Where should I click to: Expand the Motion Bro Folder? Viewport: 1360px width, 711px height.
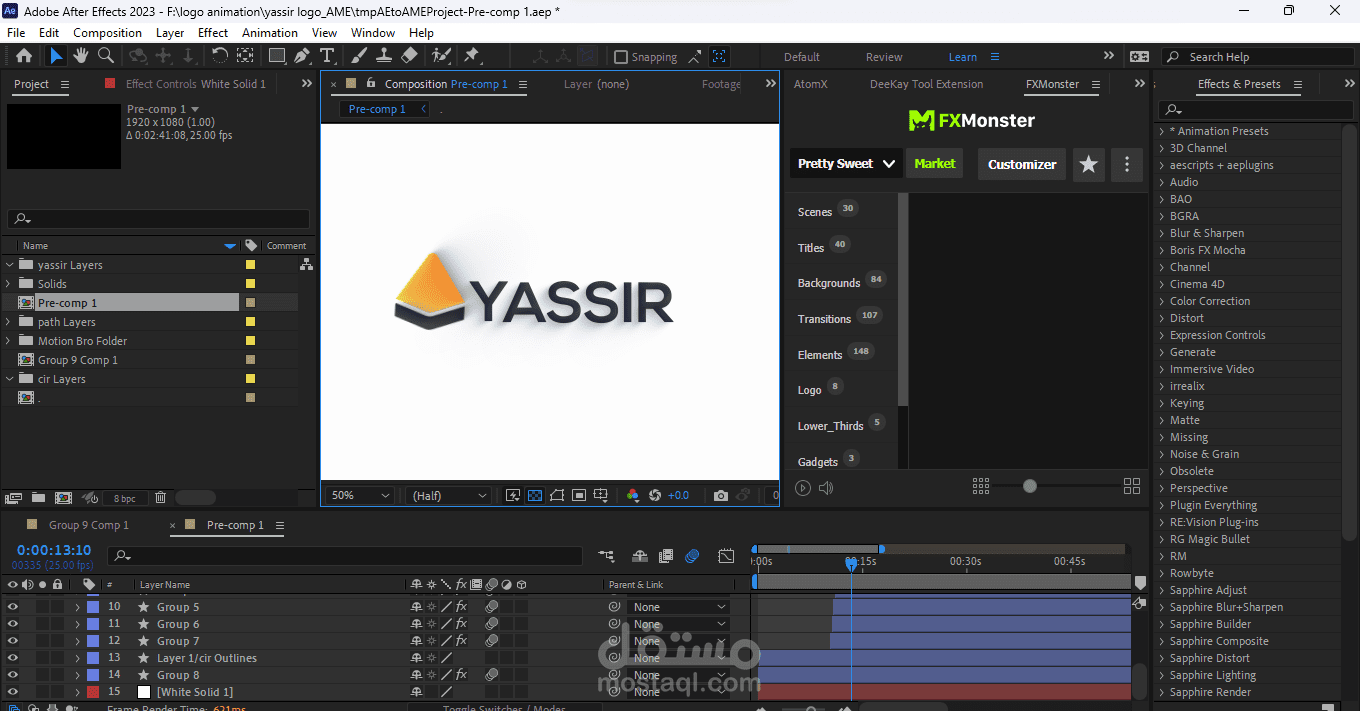[x=10, y=341]
